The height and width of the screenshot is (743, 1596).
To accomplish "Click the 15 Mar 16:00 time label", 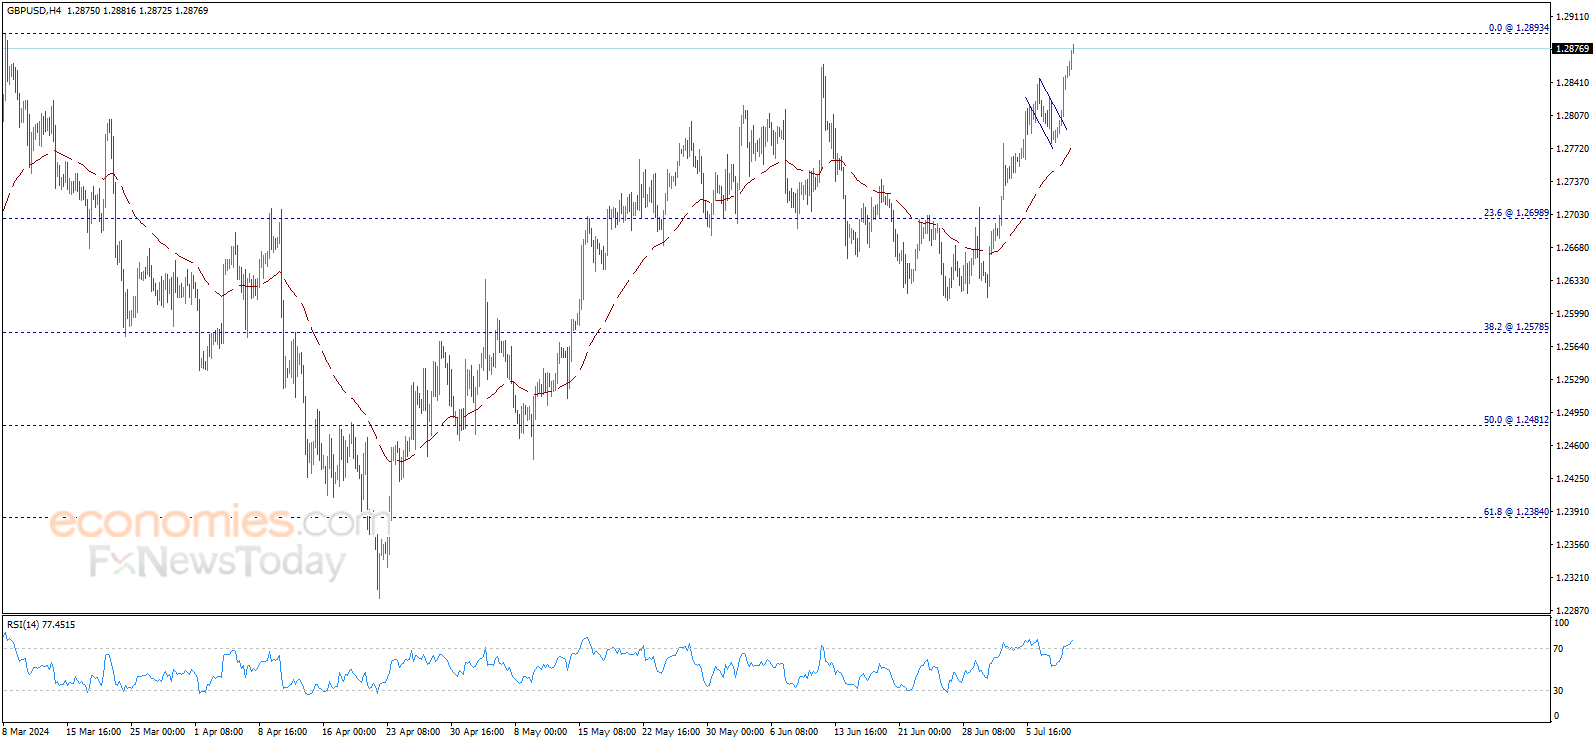I will click(93, 732).
